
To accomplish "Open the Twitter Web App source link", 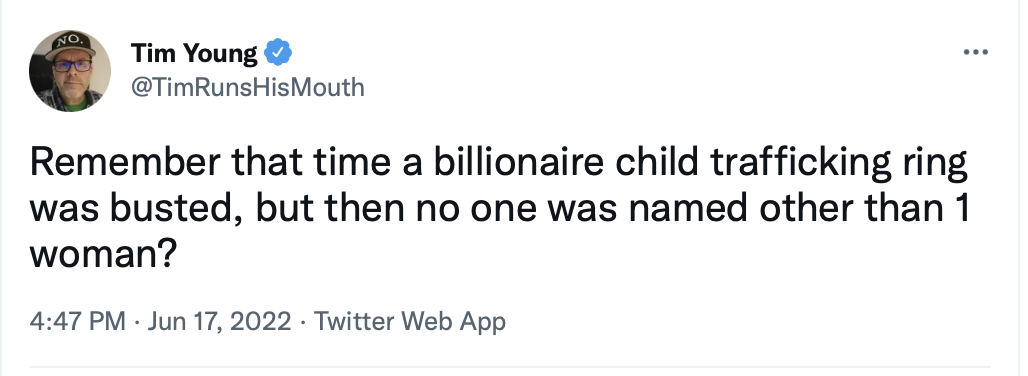I will (x=410, y=322).
